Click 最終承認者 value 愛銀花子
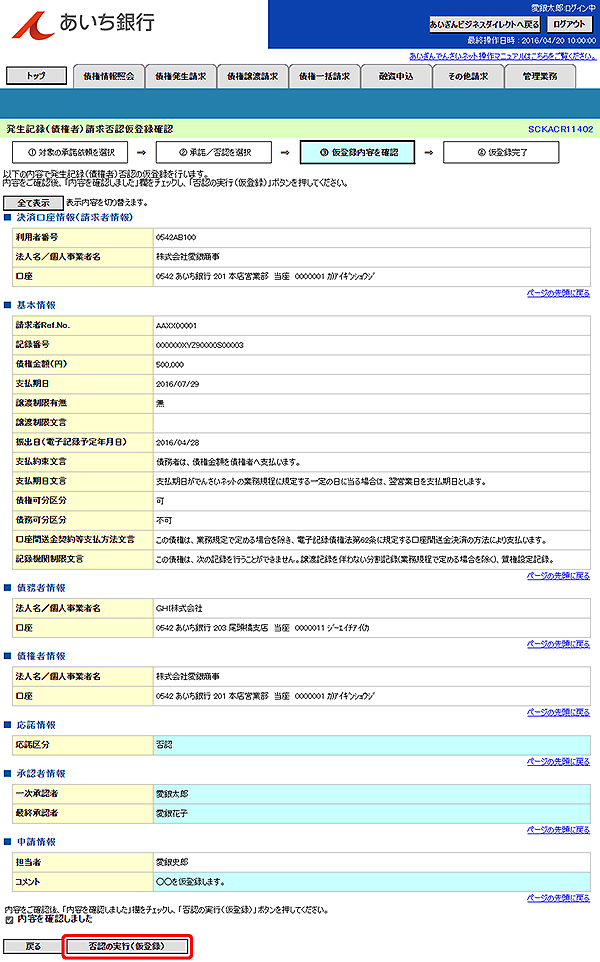600x962 pixels. (172, 814)
